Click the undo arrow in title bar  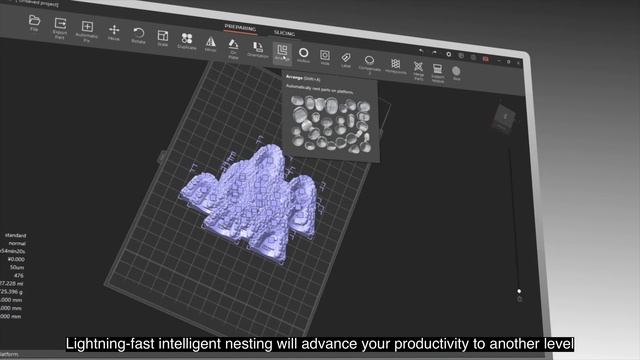[x=421, y=51]
